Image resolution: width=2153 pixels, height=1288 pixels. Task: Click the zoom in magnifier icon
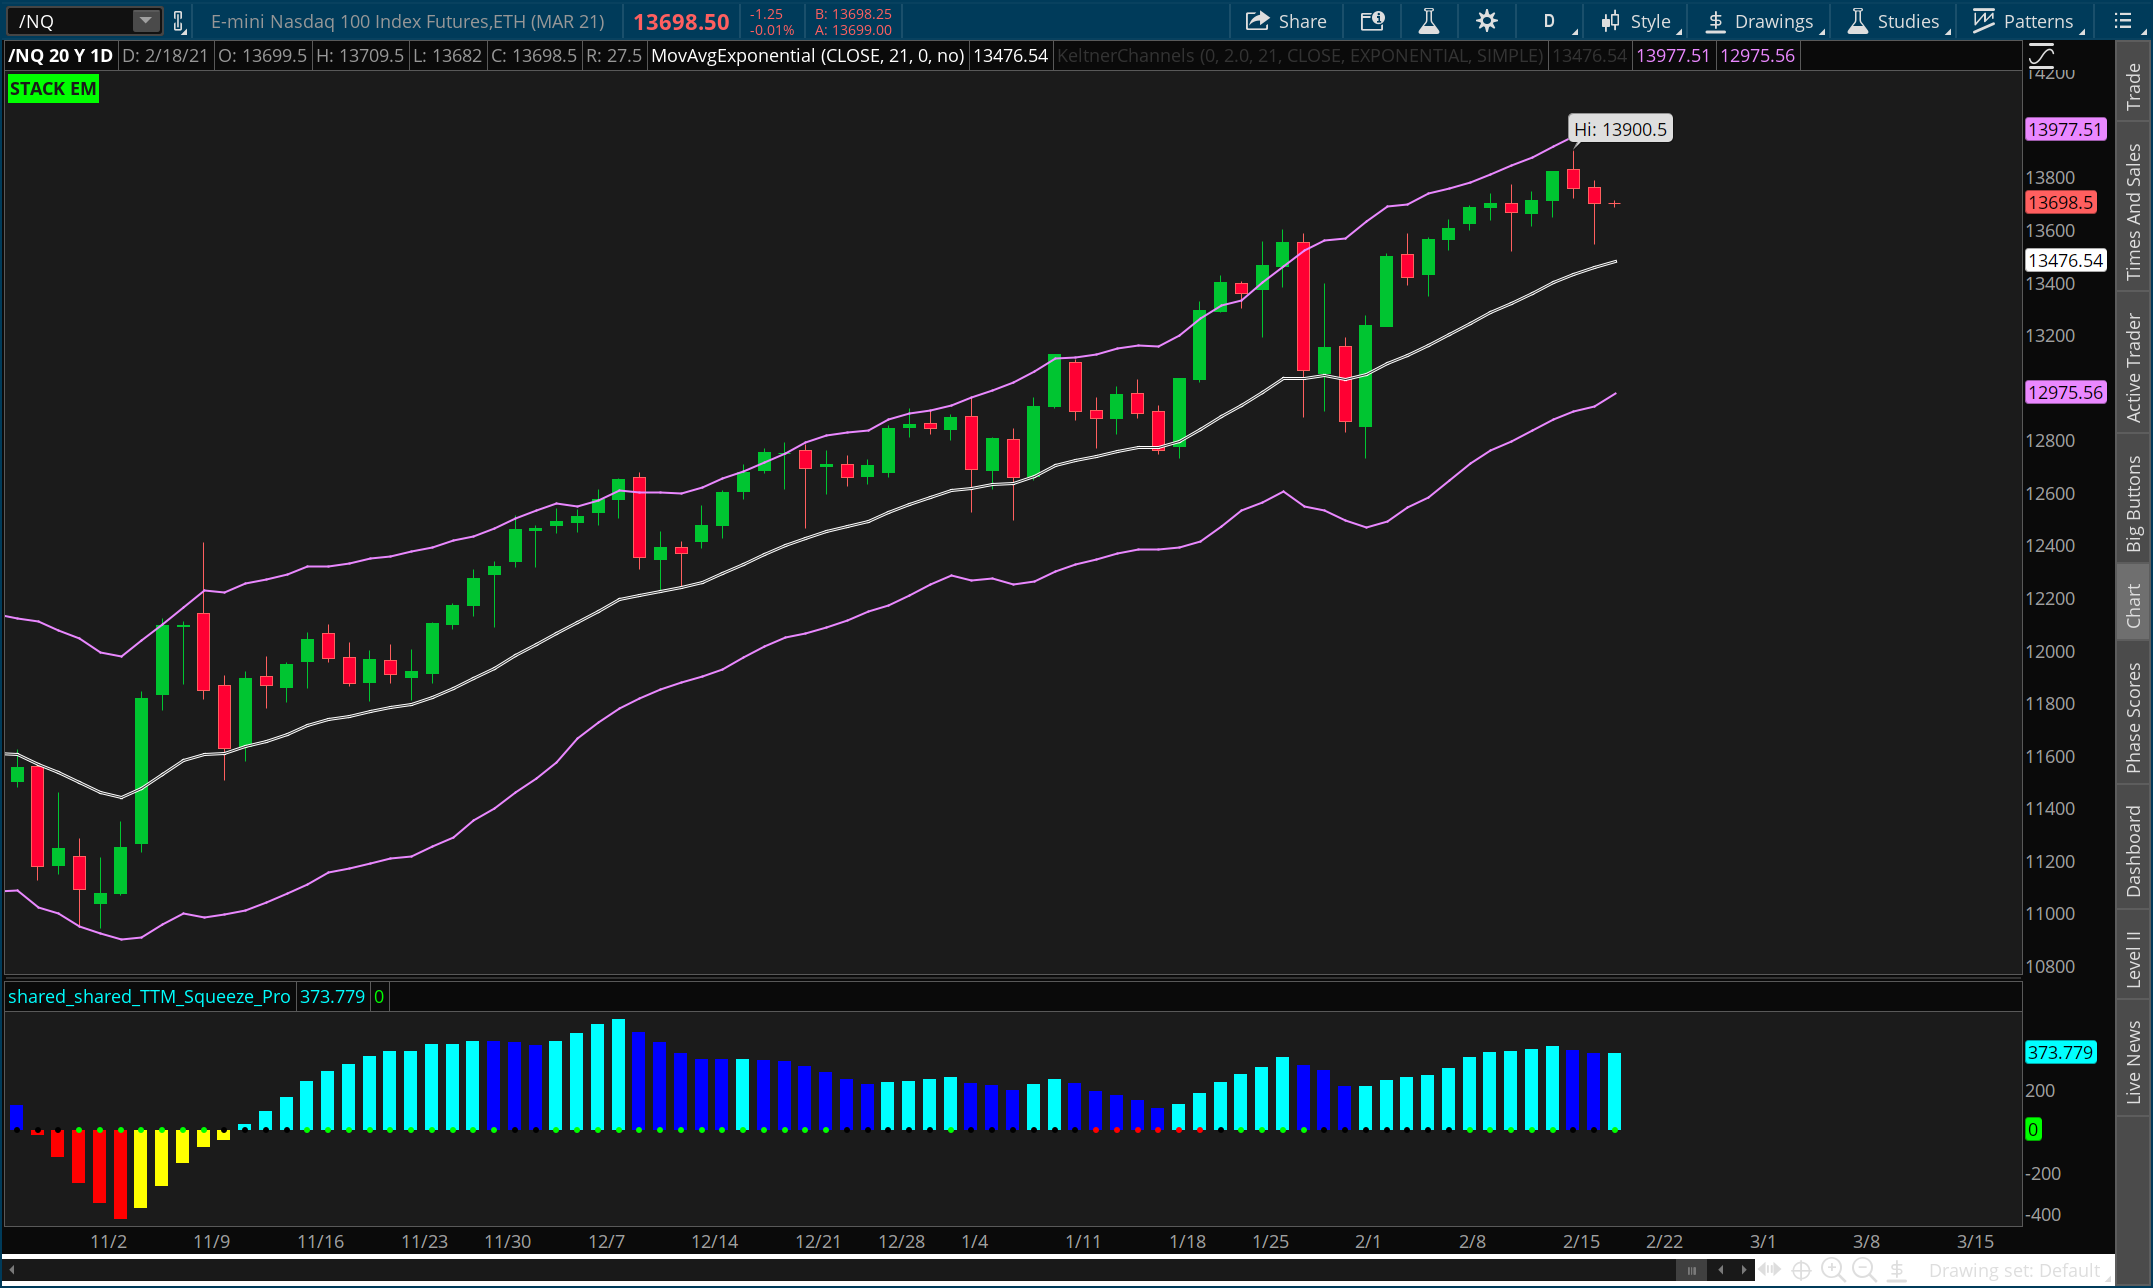(x=1832, y=1270)
